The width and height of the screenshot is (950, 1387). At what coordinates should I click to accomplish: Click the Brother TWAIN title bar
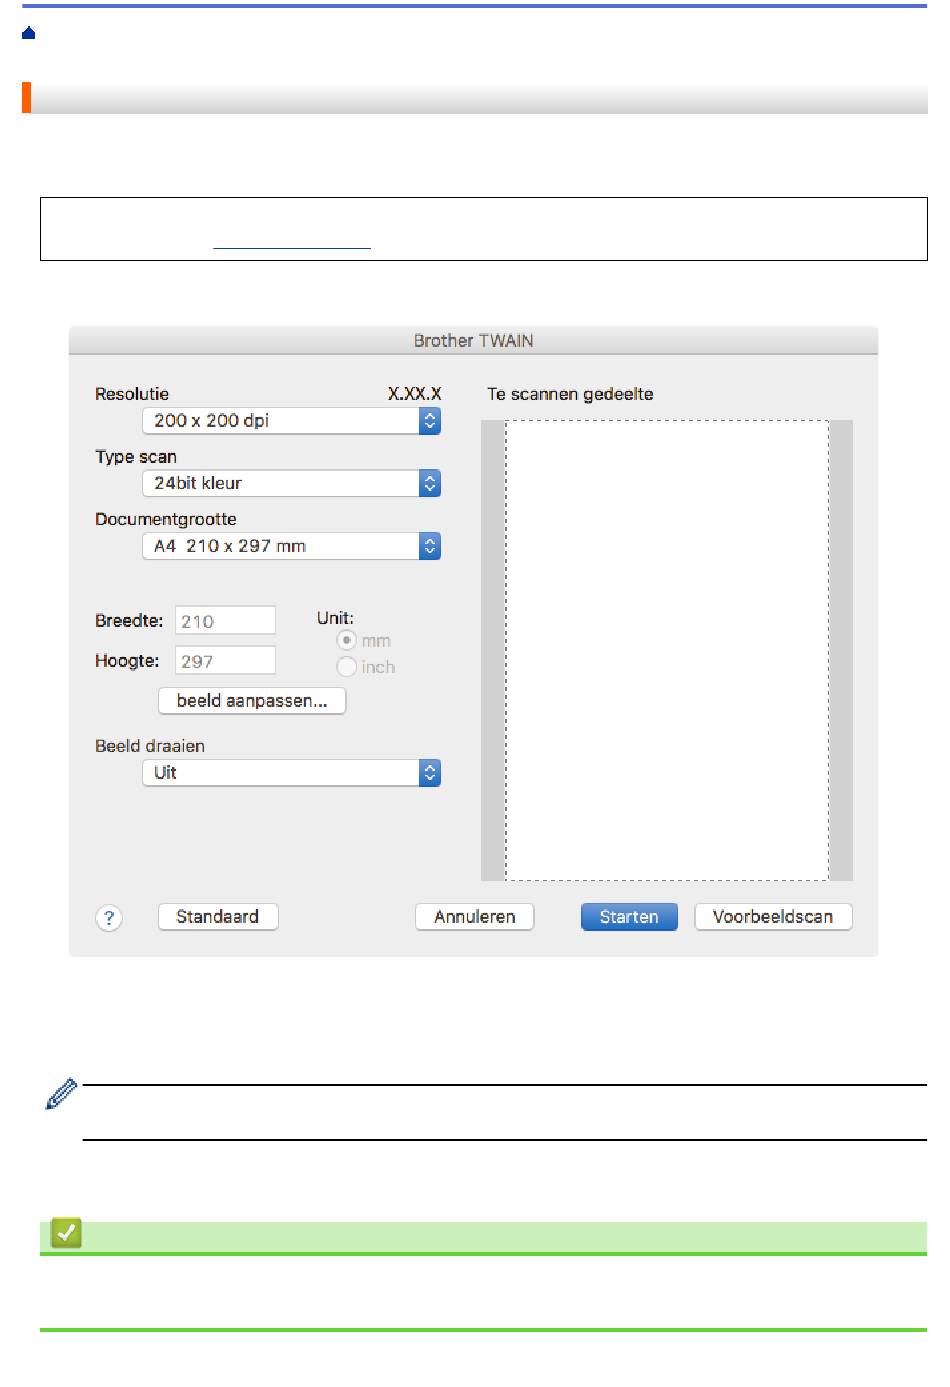pyautogui.click(x=473, y=341)
